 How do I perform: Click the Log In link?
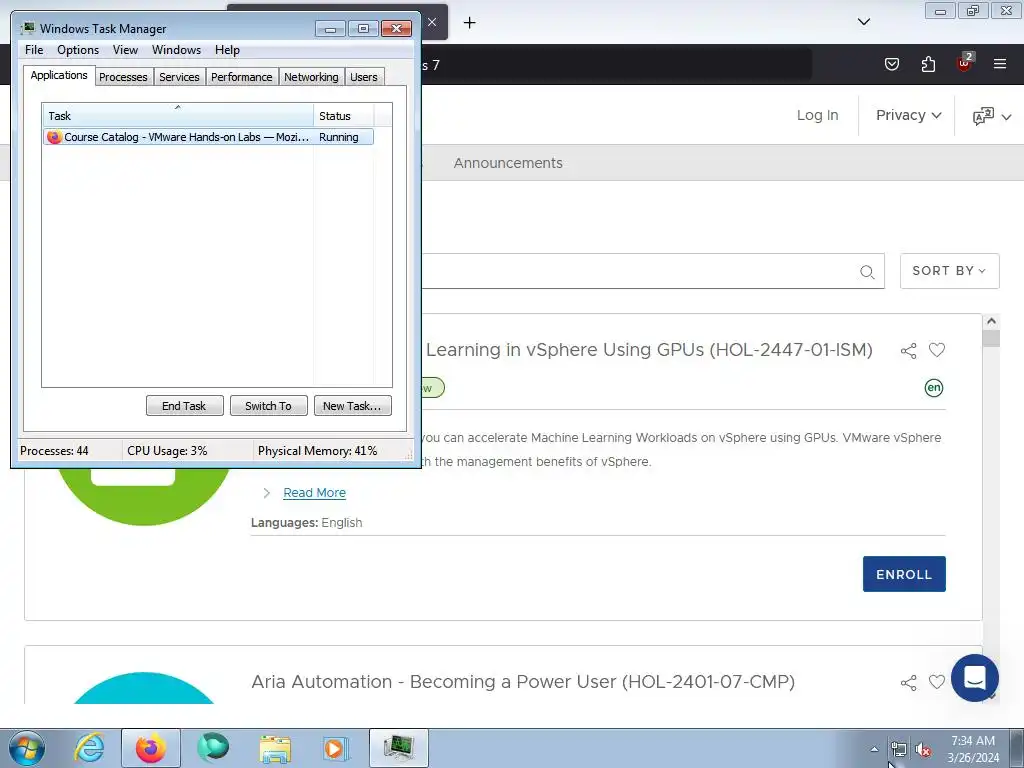[x=817, y=115]
